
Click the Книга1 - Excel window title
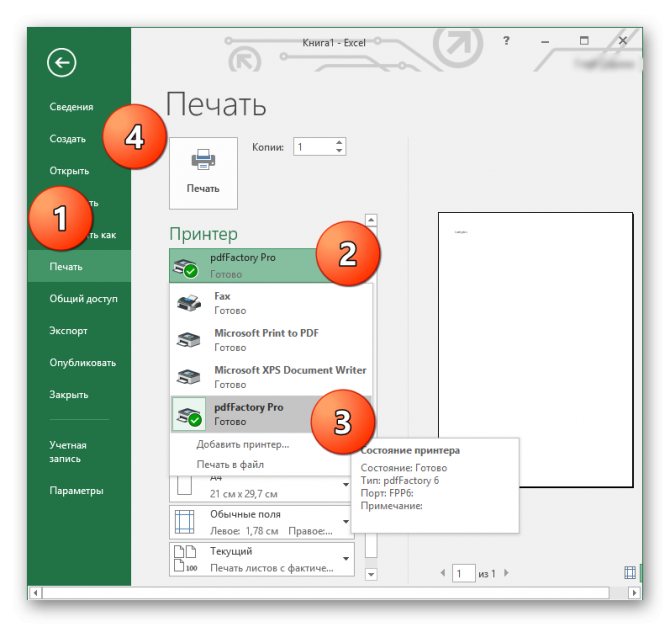coord(334,43)
